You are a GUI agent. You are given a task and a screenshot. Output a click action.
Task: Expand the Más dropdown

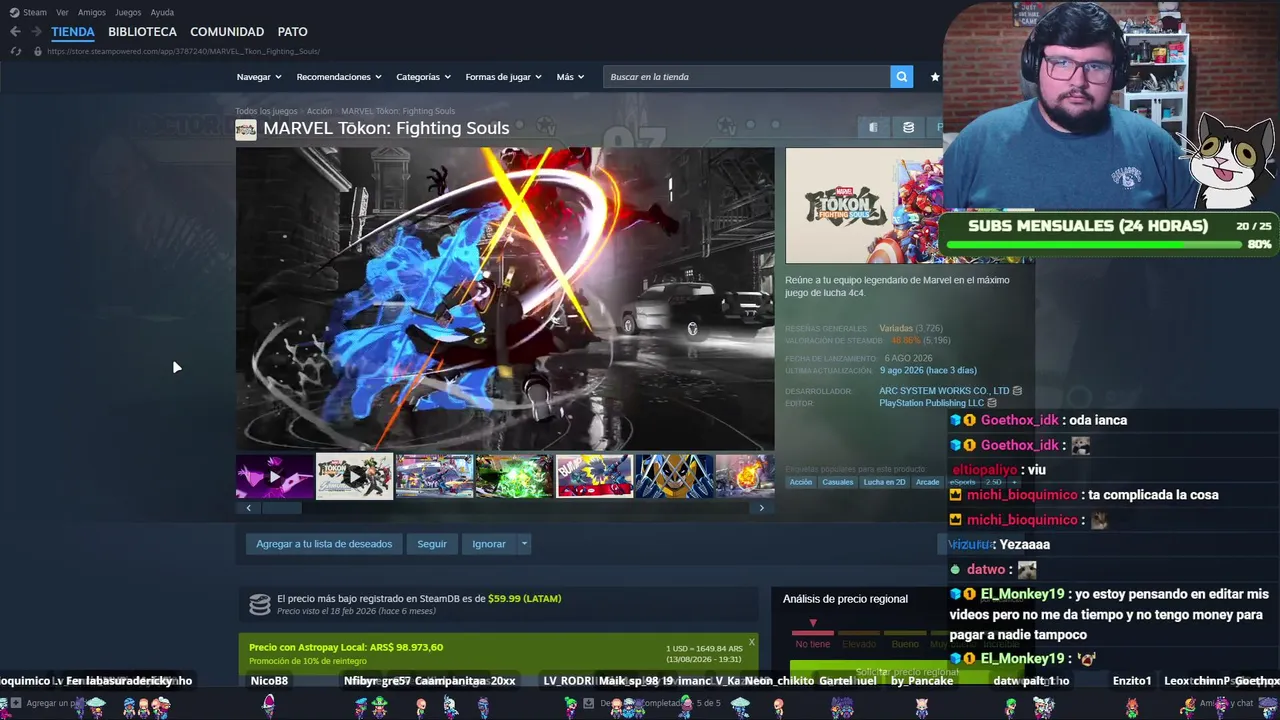pos(570,77)
